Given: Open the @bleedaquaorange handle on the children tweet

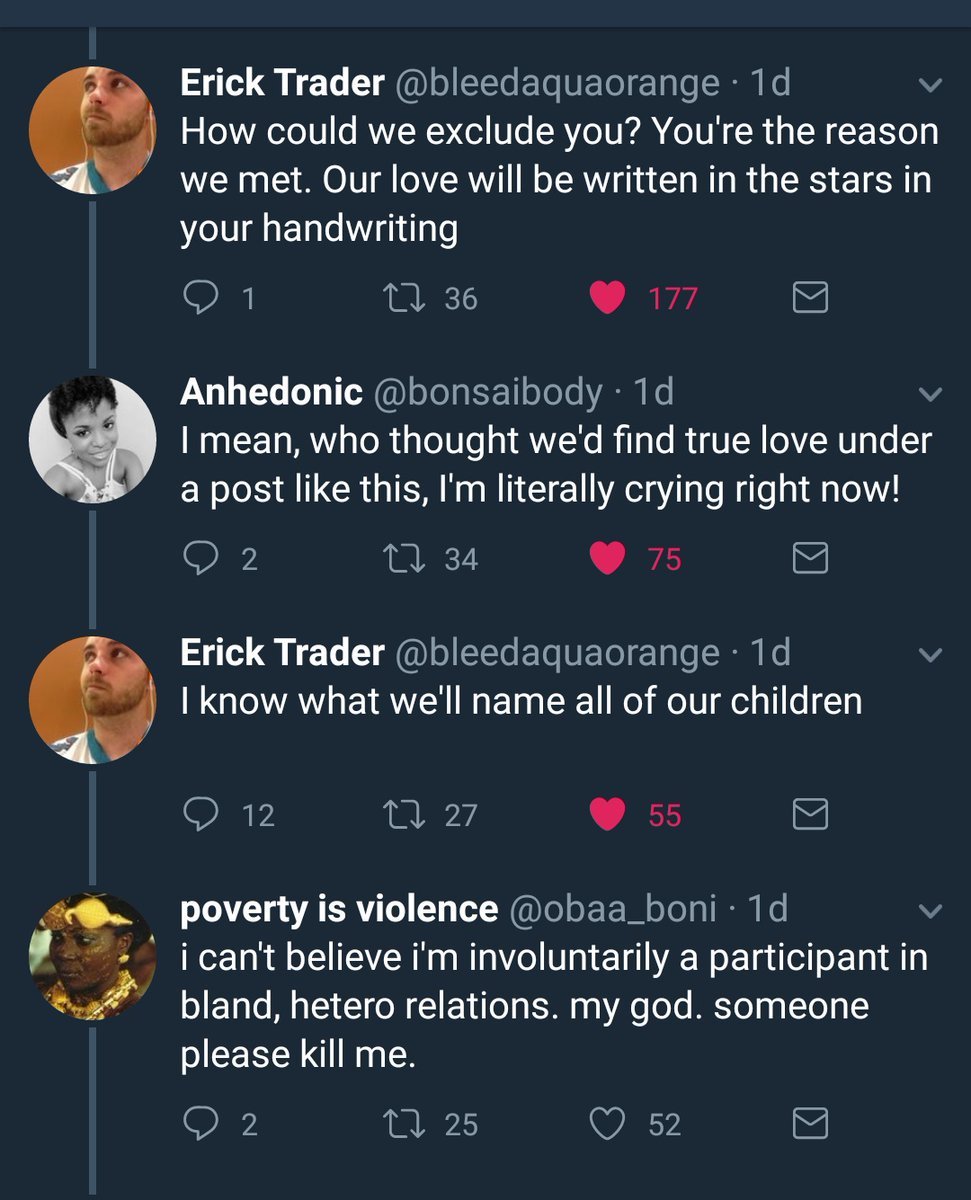Looking at the screenshot, I should pyautogui.click(x=558, y=653).
